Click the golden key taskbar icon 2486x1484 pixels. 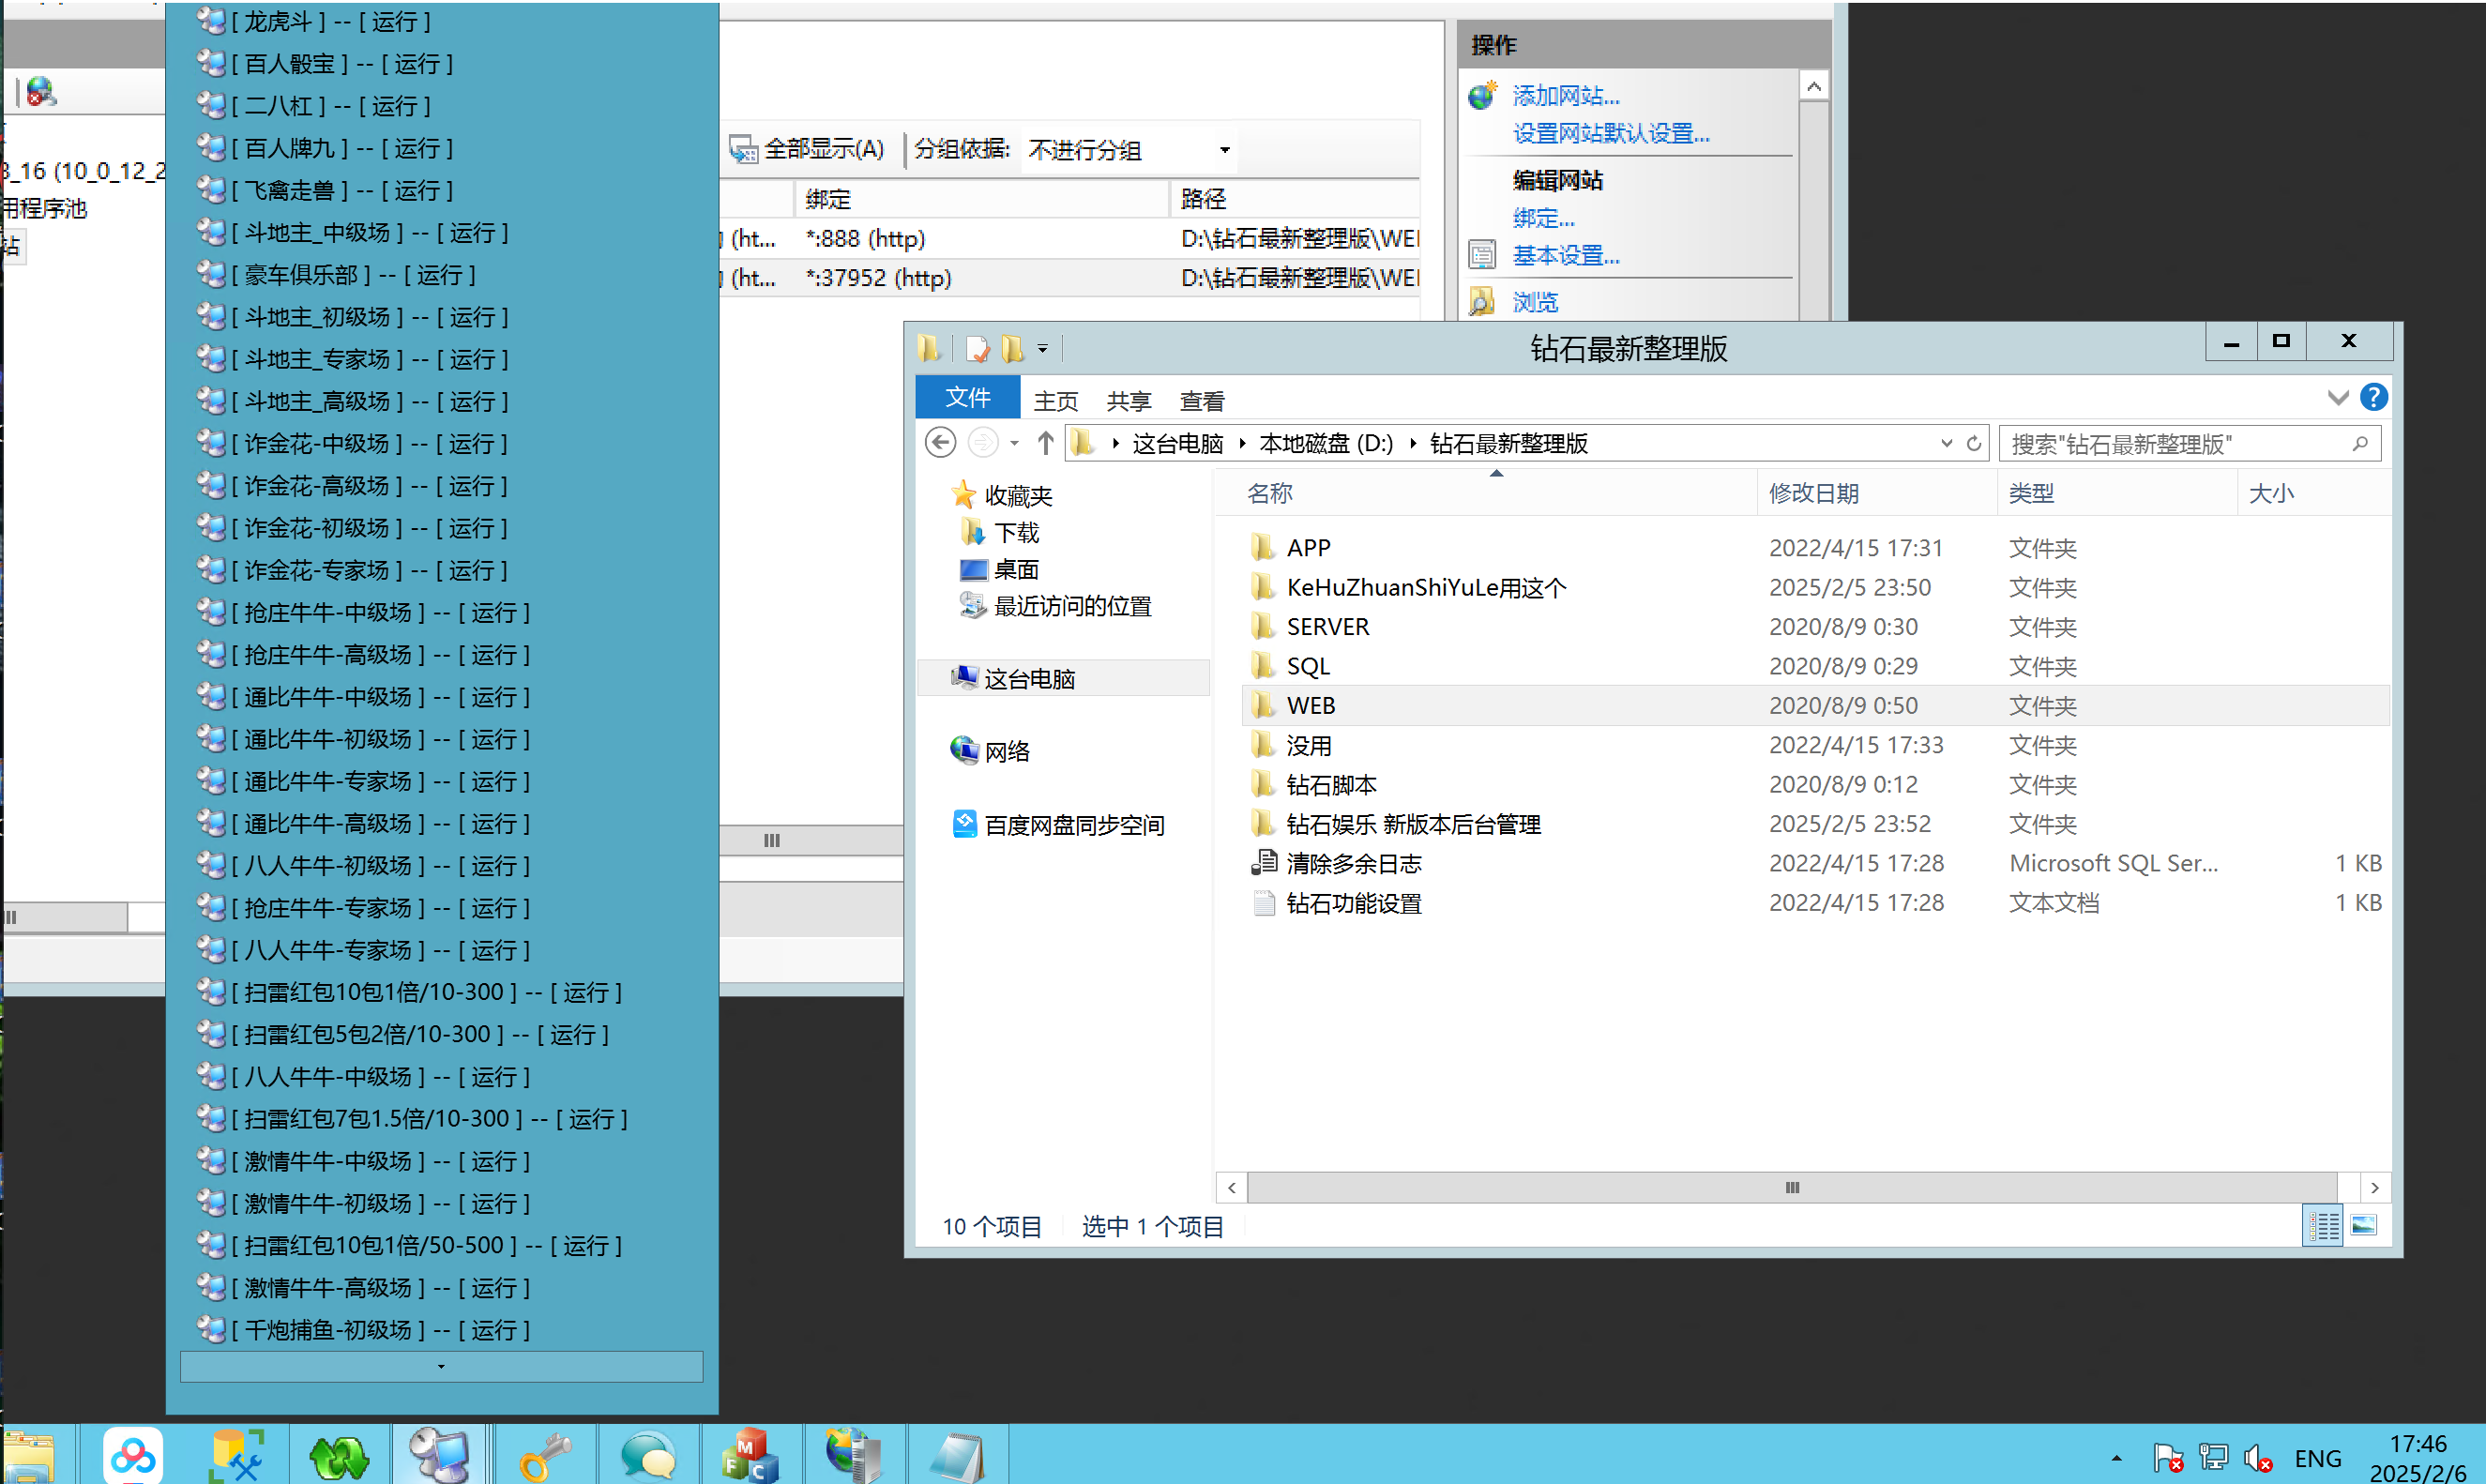click(545, 1455)
